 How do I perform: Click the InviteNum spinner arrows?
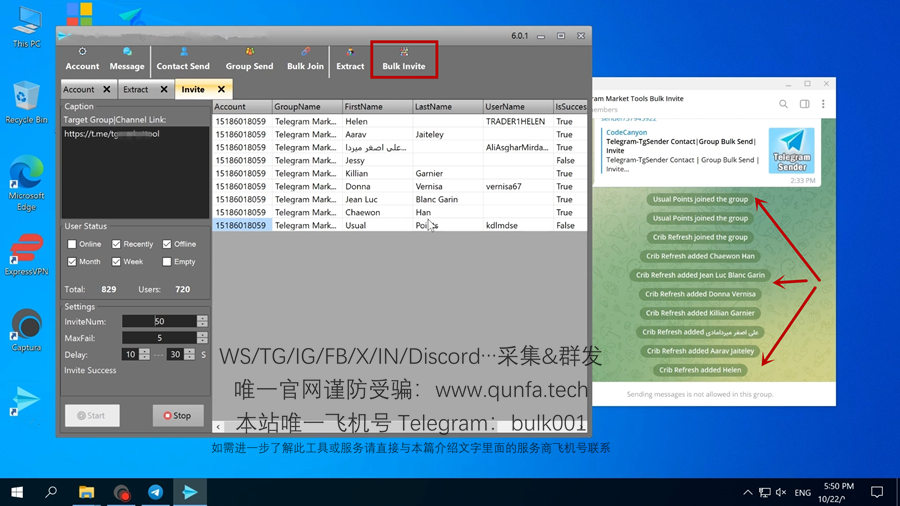coord(202,321)
